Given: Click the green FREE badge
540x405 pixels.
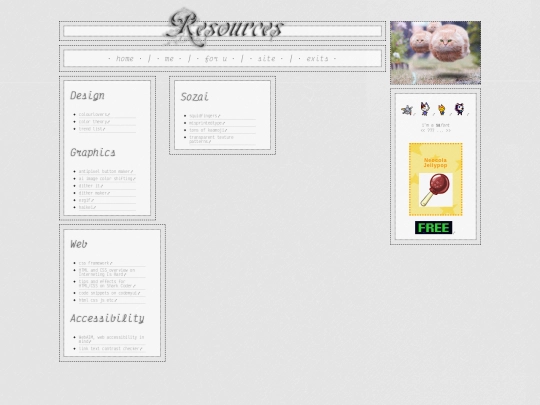Looking at the screenshot, I should coord(434,228).
